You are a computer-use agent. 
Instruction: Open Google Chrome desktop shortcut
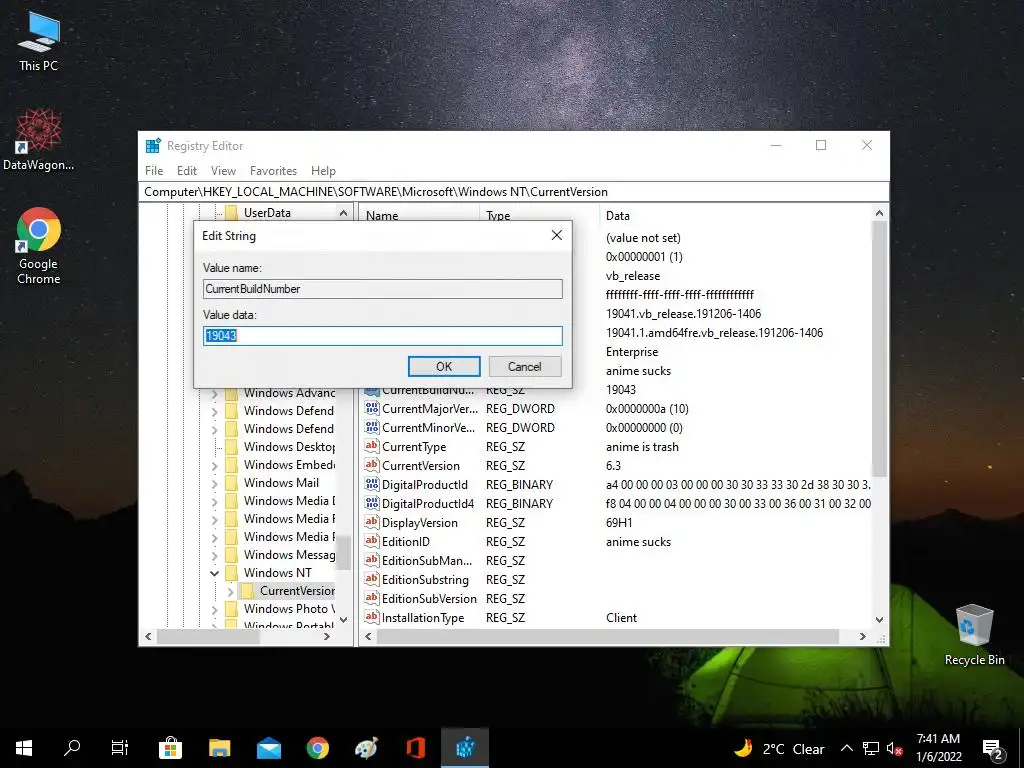(39, 246)
